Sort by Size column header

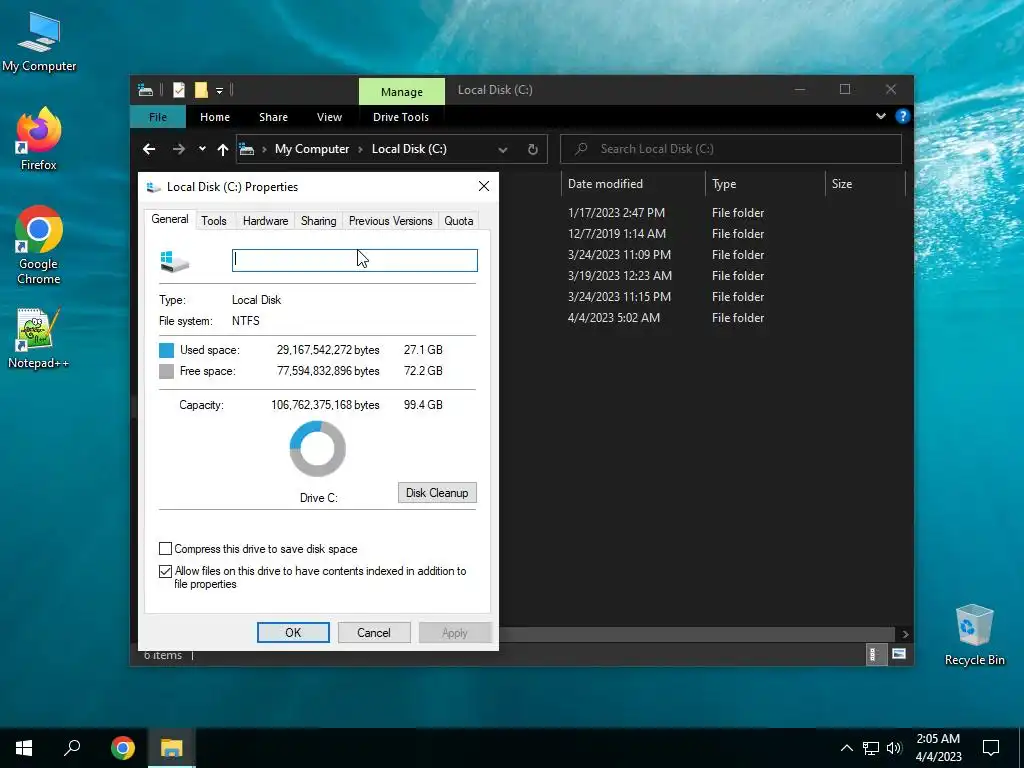(x=865, y=184)
